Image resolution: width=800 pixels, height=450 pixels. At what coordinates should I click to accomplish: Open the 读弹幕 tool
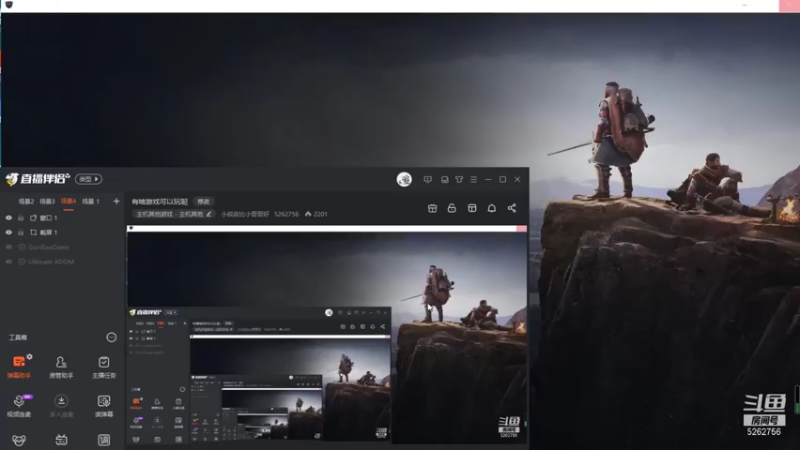[x=104, y=406]
